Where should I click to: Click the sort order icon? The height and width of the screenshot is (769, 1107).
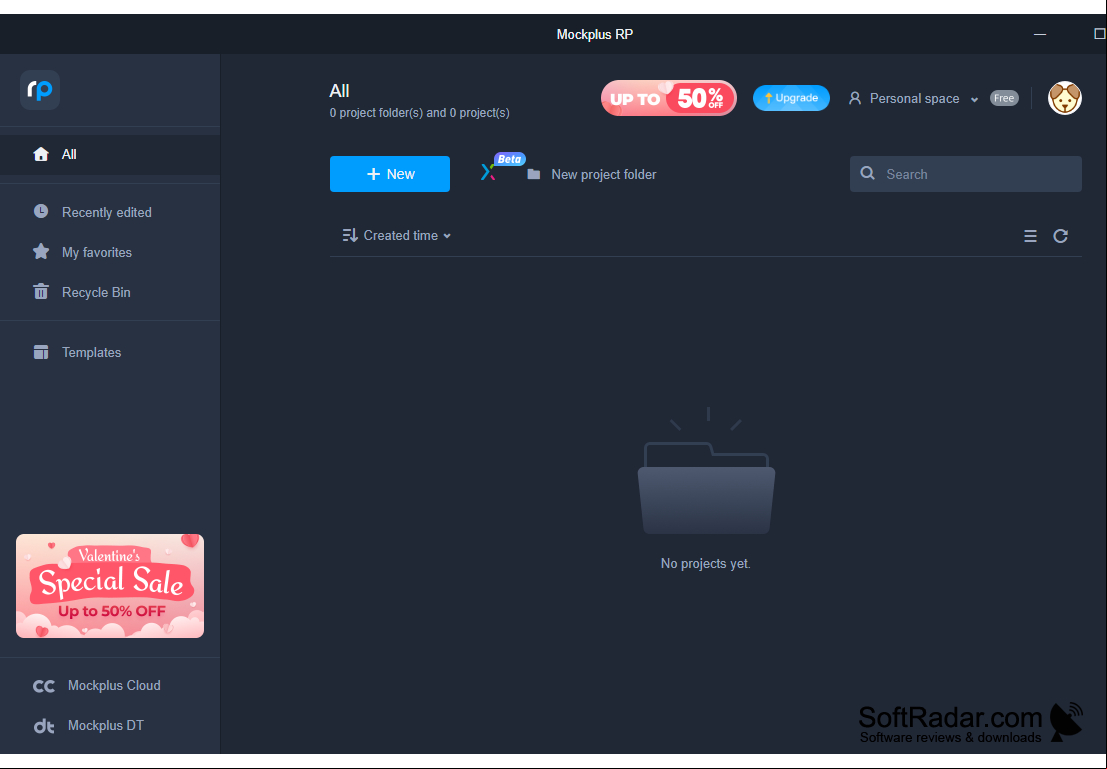pyautogui.click(x=349, y=235)
